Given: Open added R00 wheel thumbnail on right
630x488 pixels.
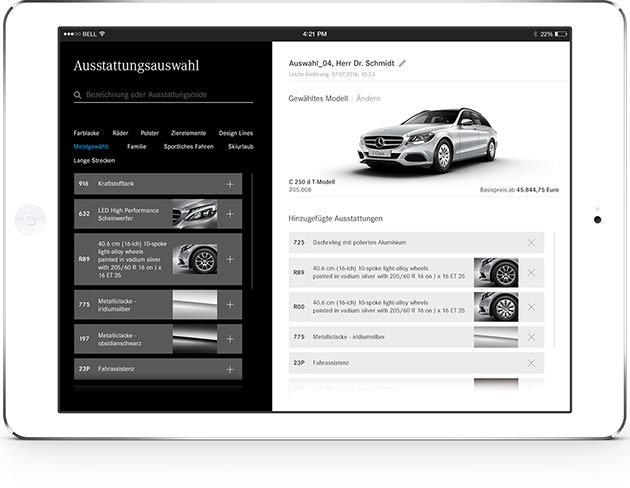Looking at the screenshot, I should pos(496,307).
